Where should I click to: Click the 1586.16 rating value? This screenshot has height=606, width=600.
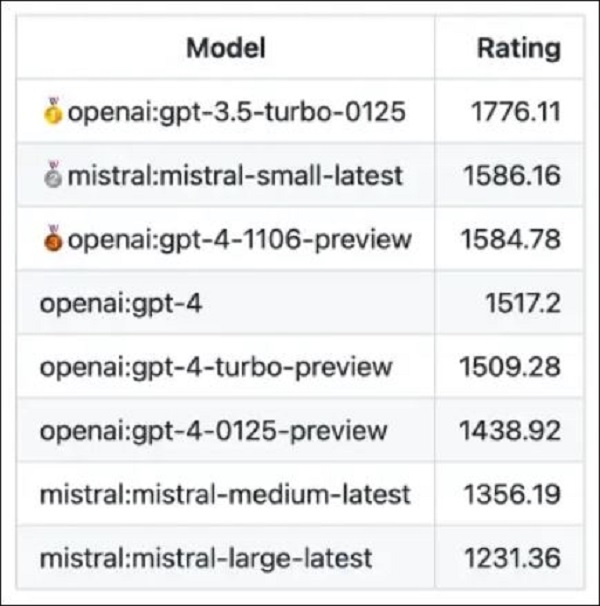click(512, 176)
